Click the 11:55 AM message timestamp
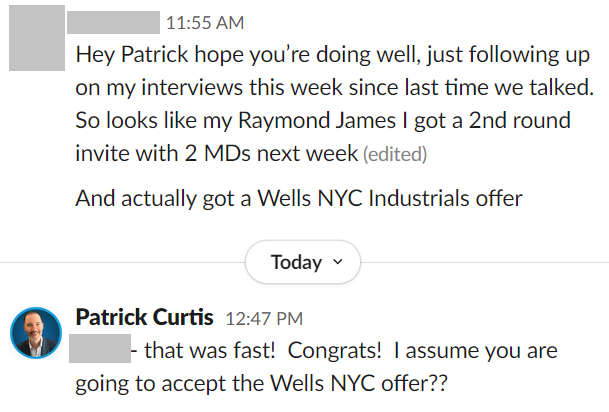 coord(204,22)
